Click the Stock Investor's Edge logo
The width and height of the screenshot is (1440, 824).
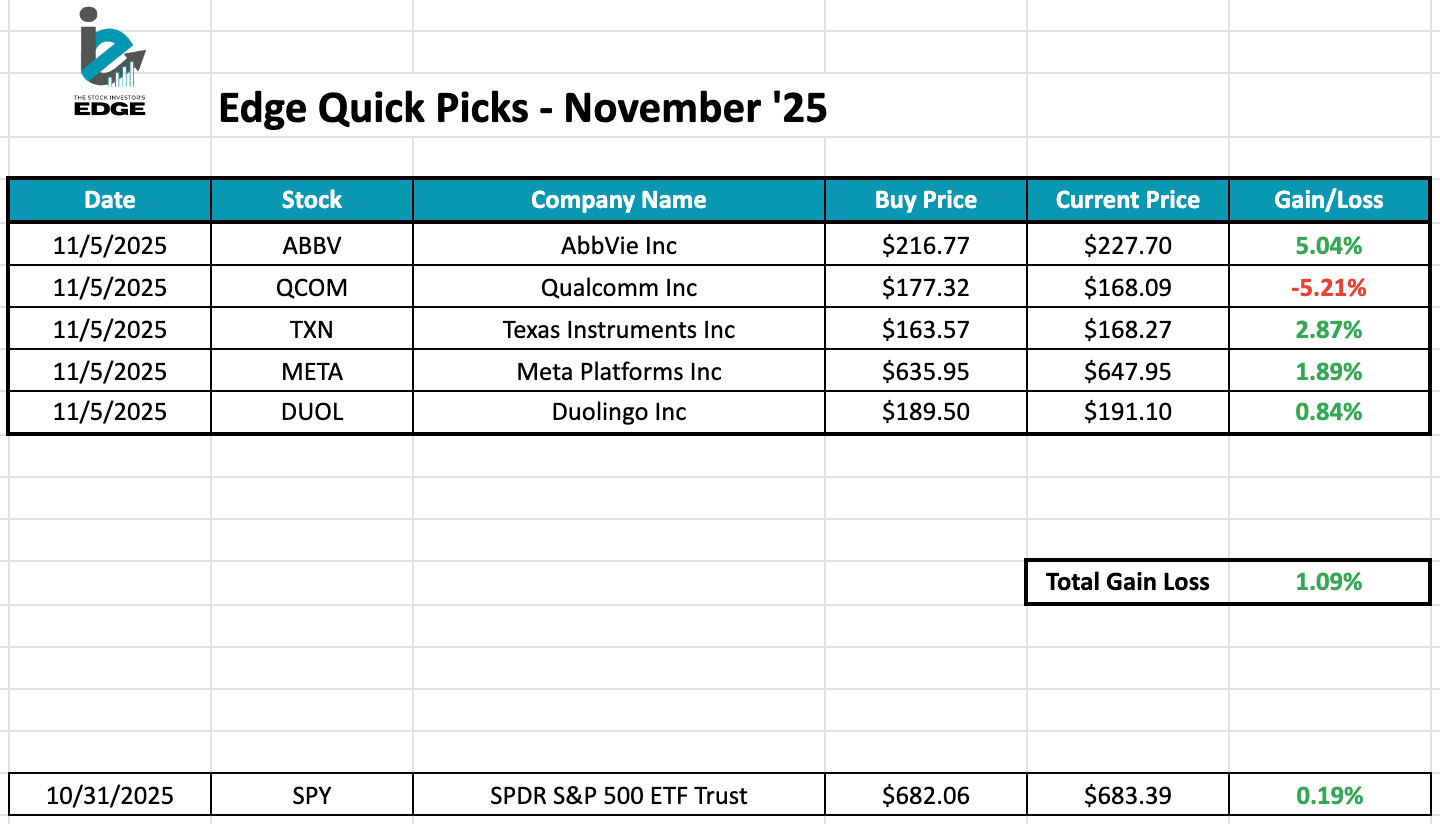pos(111,62)
